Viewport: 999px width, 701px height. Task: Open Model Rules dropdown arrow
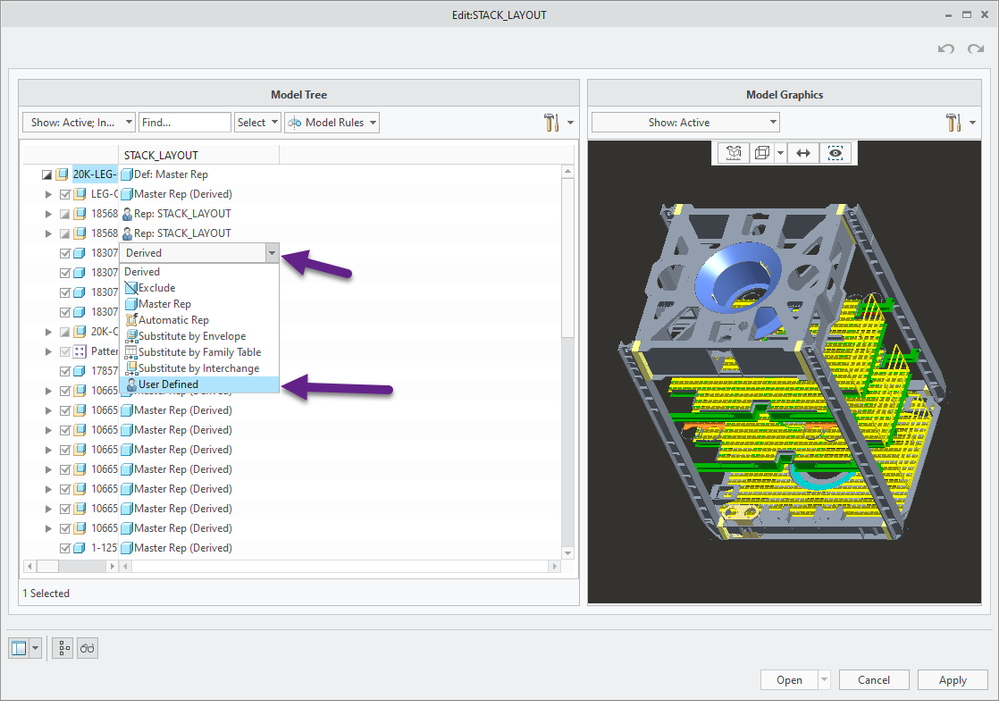[373, 122]
